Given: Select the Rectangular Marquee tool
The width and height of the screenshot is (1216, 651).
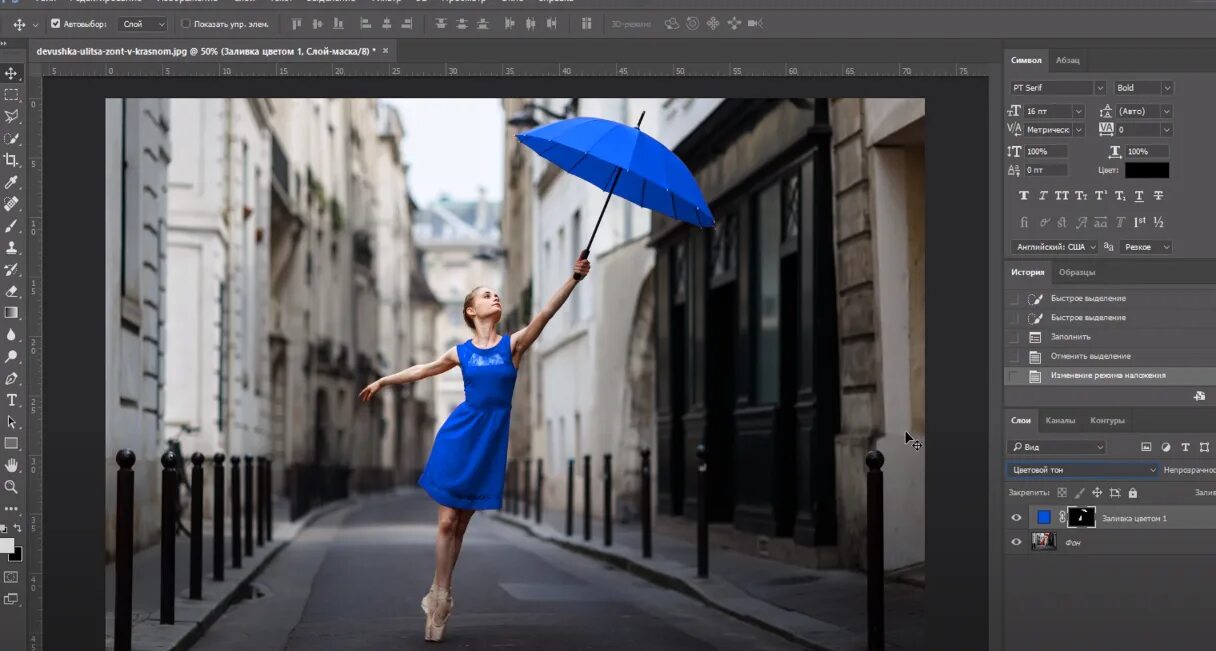Looking at the screenshot, I should click(x=11, y=95).
